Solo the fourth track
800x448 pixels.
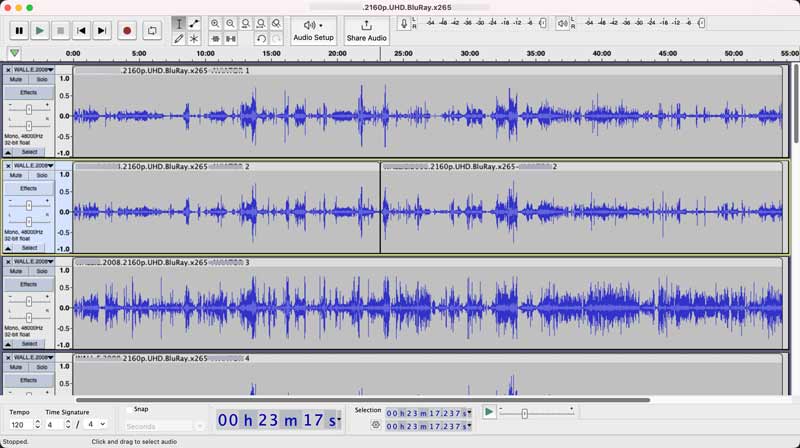[x=42, y=367]
